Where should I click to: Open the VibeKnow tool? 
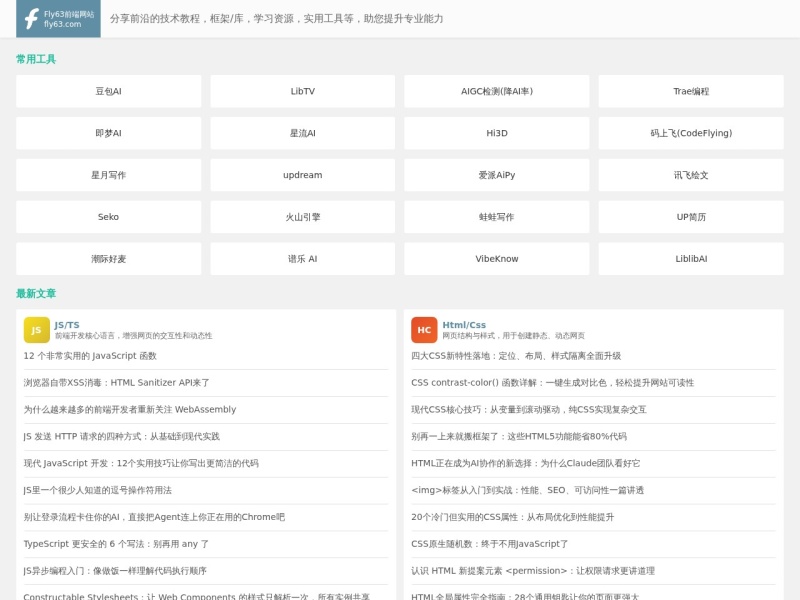(497, 259)
